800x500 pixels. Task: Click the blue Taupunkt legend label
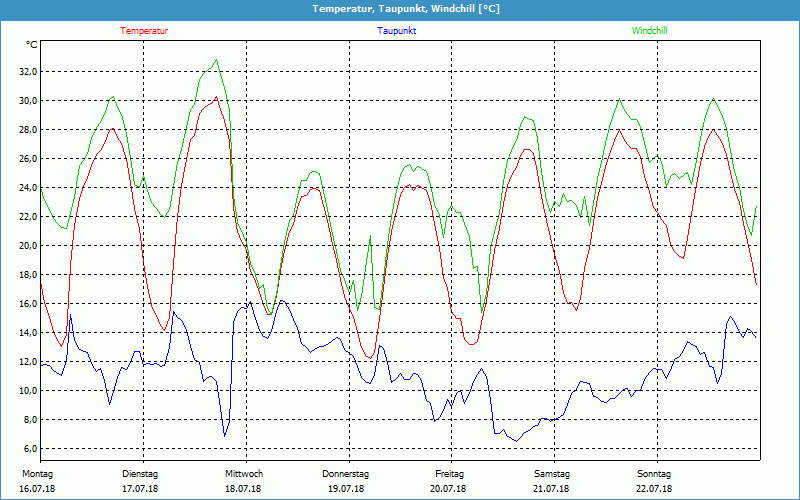click(396, 31)
